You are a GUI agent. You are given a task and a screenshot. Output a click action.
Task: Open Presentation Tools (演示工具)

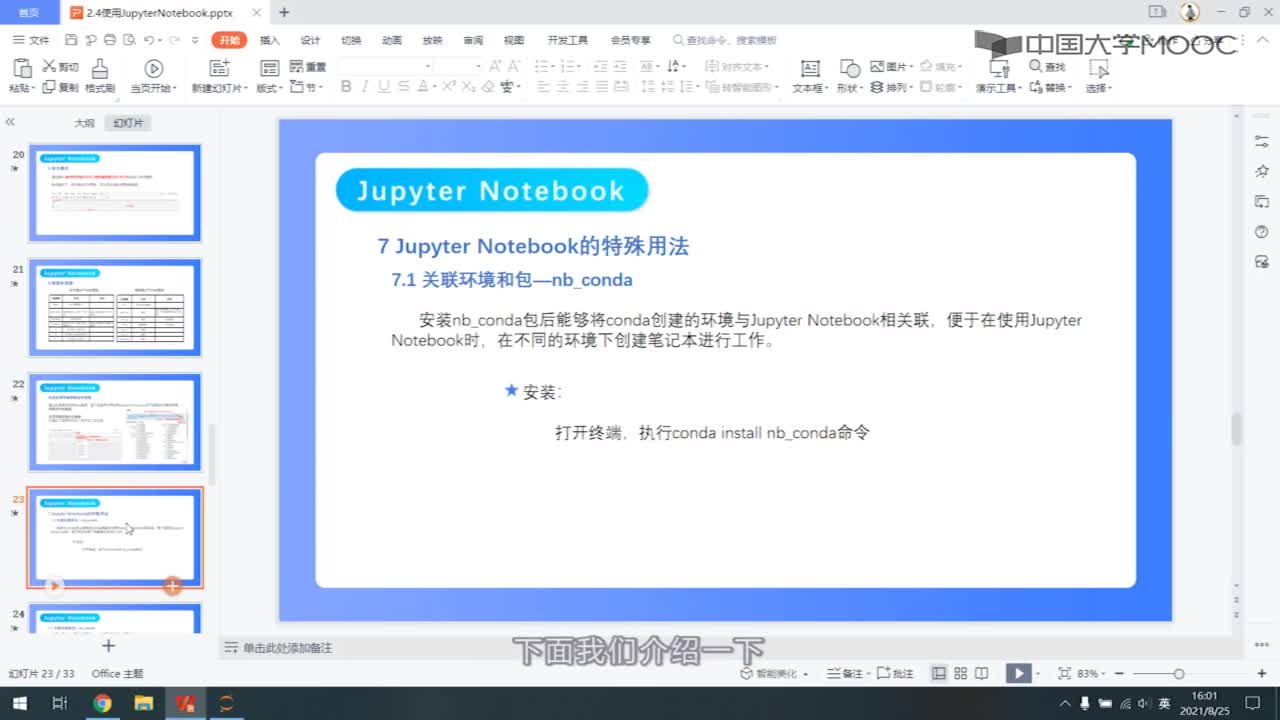click(x=997, y=75)
